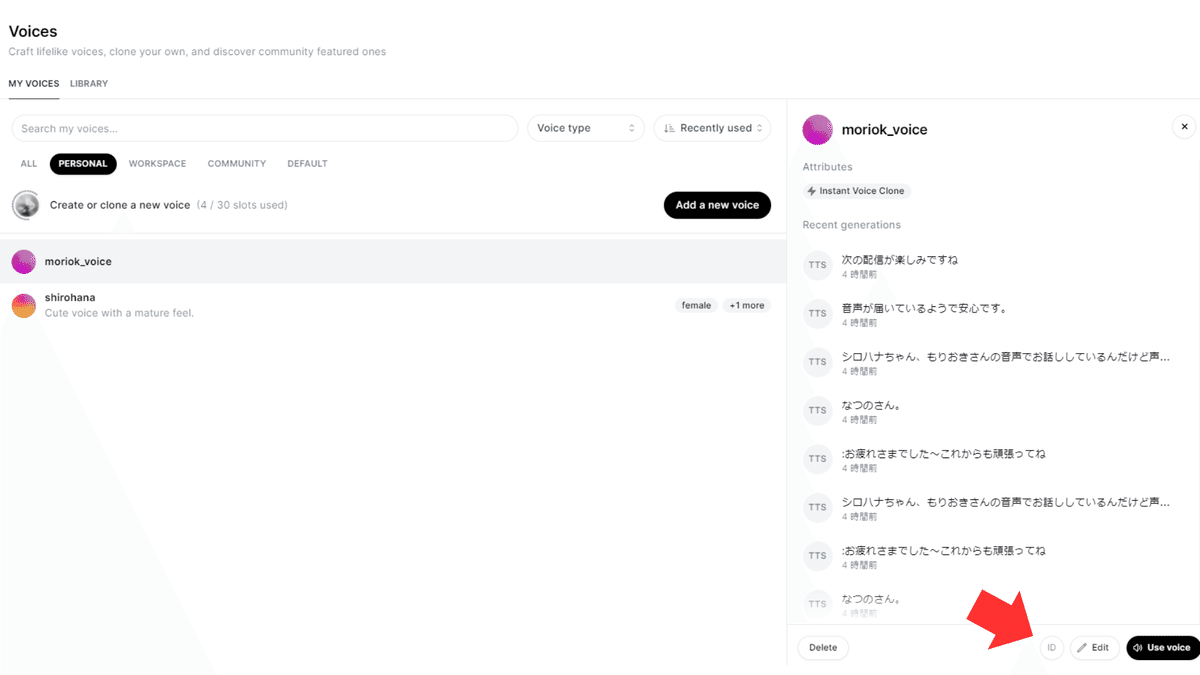This screenshot has height=675, width=1200.
Task: Expand the +1 more tags for shirohana
Action: 747,305
